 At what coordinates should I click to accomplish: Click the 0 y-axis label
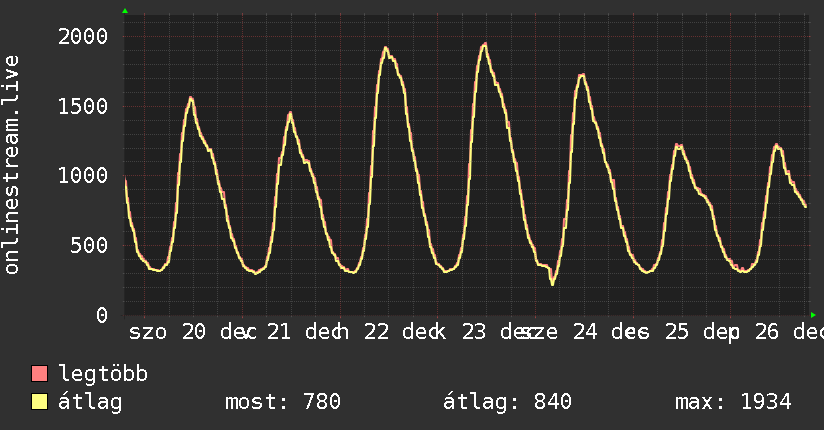[102, 315]
